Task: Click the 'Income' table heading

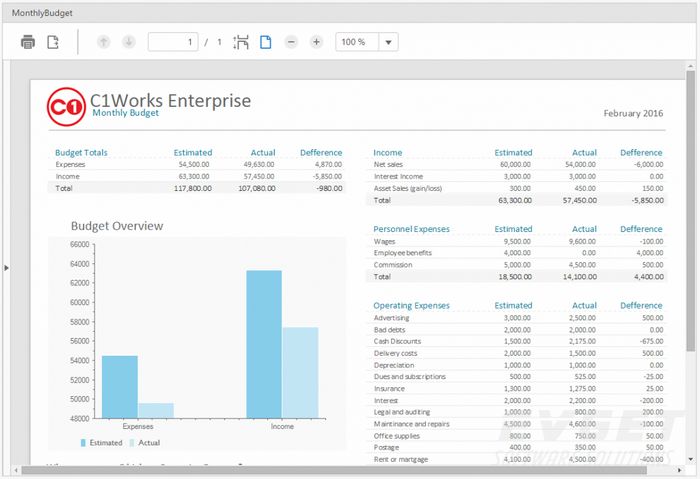Action: (388, 153)
